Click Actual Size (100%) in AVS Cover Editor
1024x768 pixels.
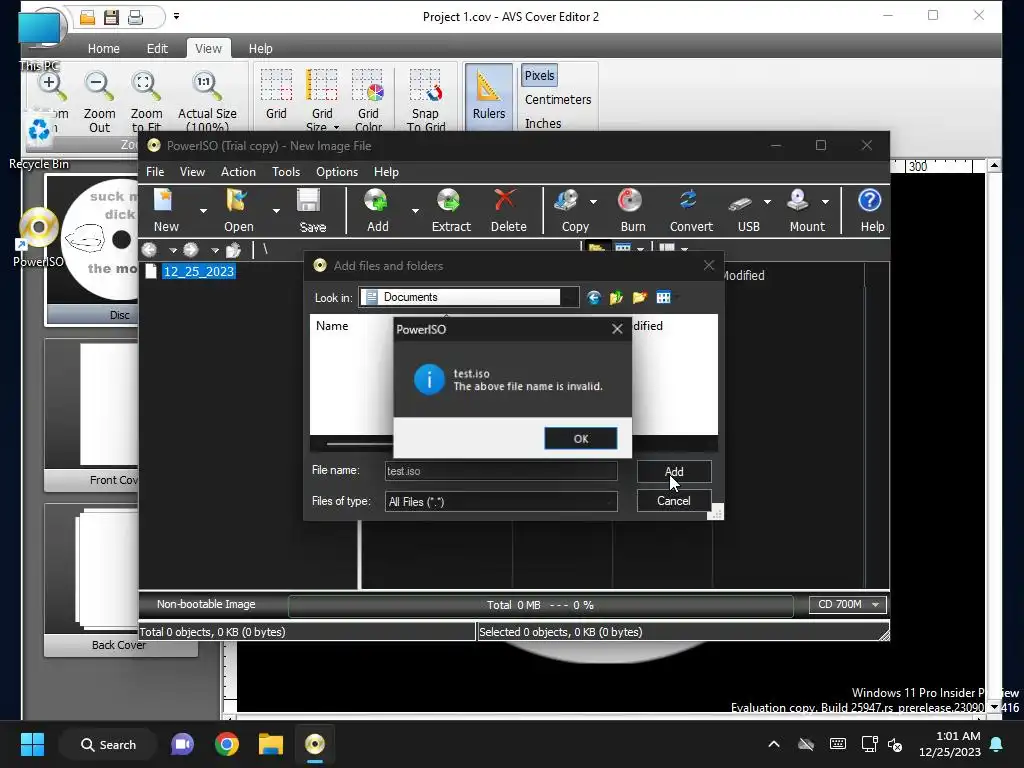[207, 102]
